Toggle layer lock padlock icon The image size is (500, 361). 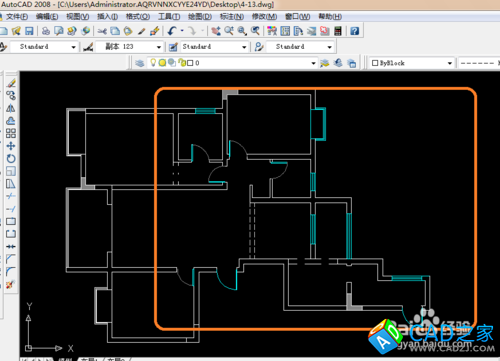pos(182,63)
